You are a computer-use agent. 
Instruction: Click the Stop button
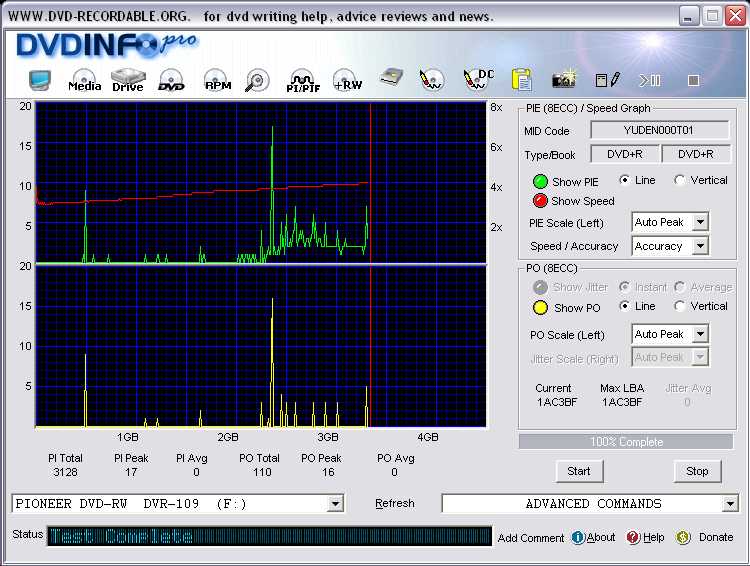(x=697, y=471)
